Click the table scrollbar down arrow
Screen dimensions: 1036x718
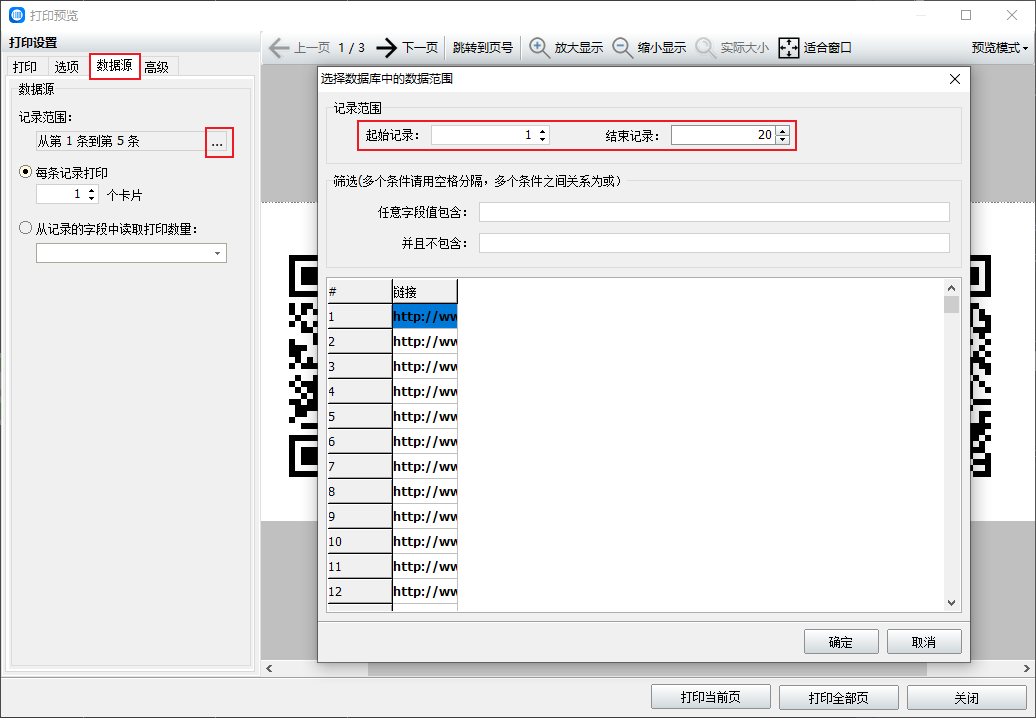951,602
